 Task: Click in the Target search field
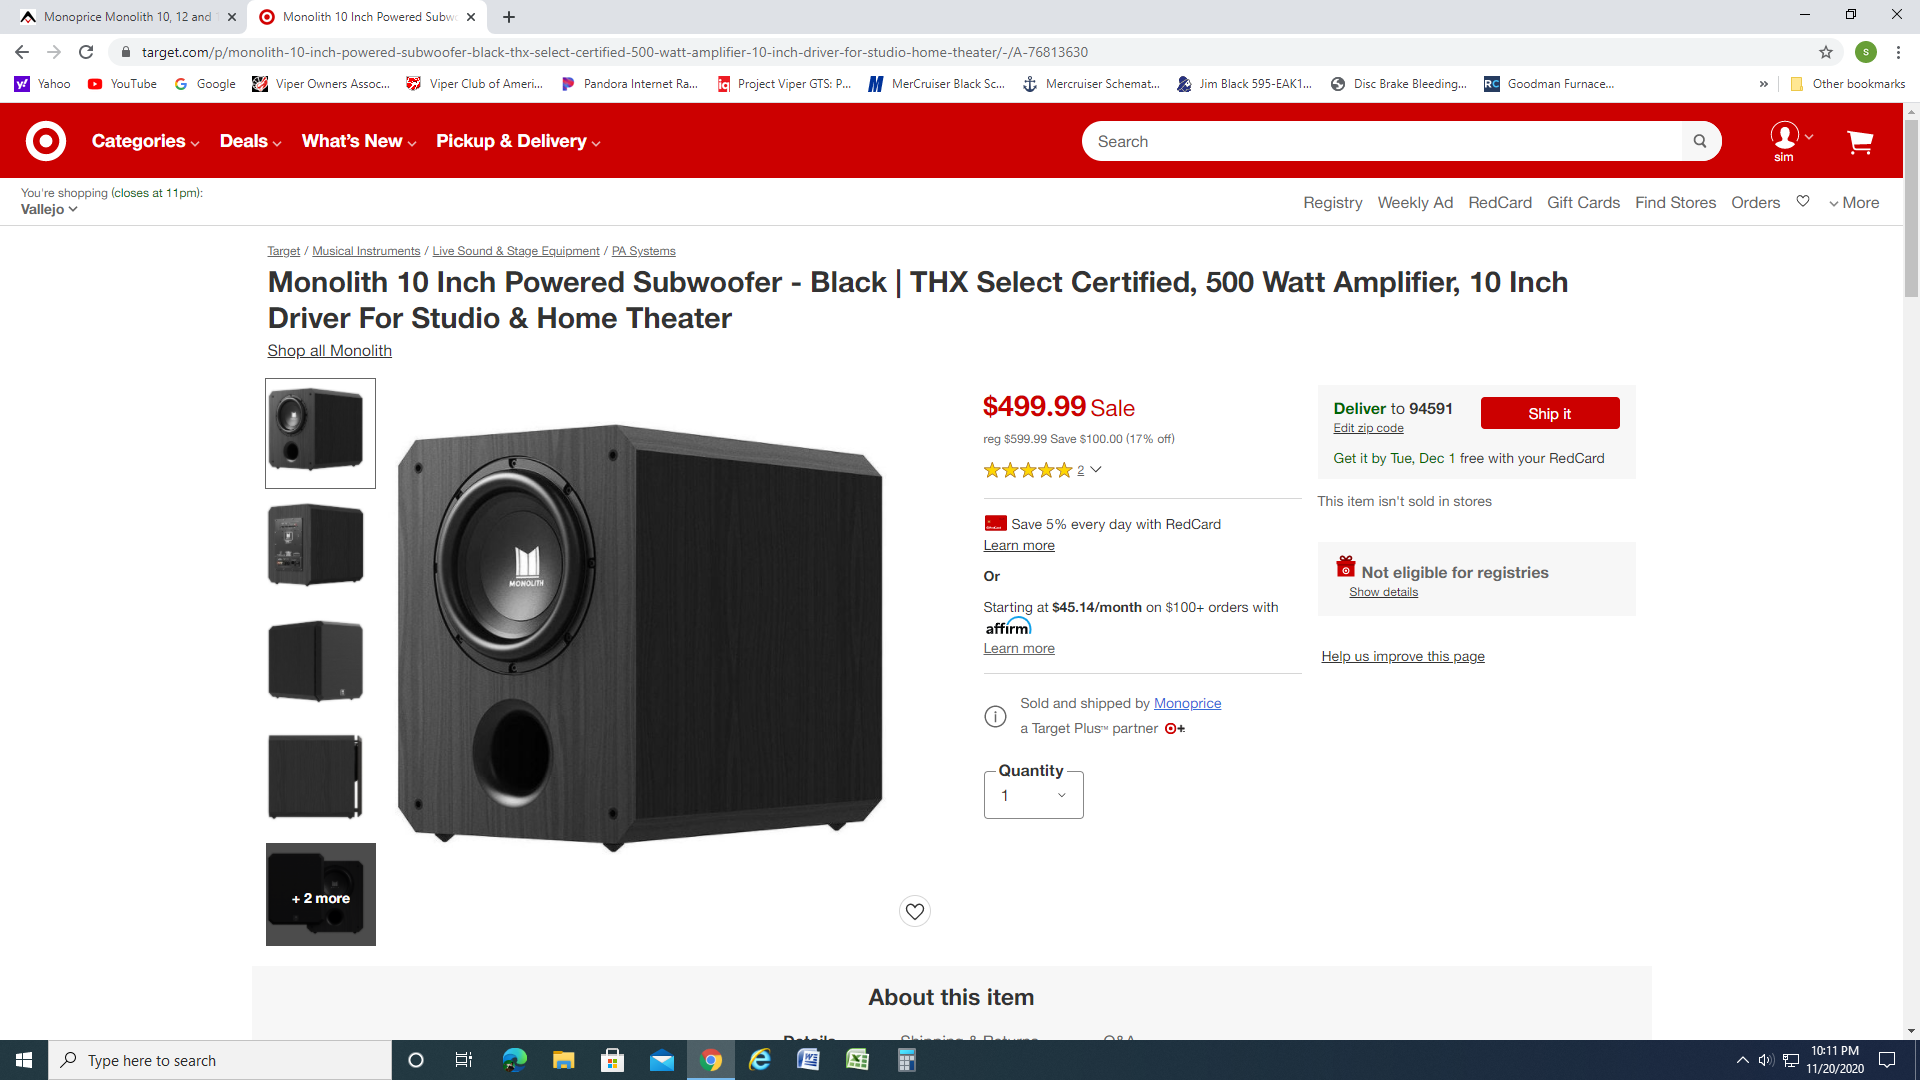click(1385, 141)
